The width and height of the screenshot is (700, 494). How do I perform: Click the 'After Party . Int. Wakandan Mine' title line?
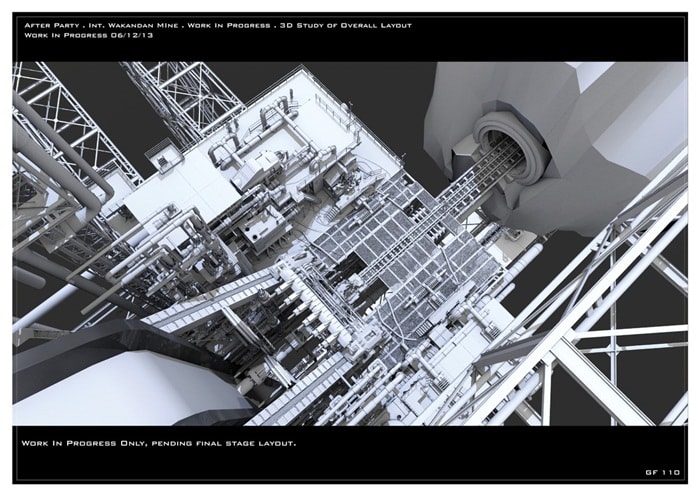[218, 25]
